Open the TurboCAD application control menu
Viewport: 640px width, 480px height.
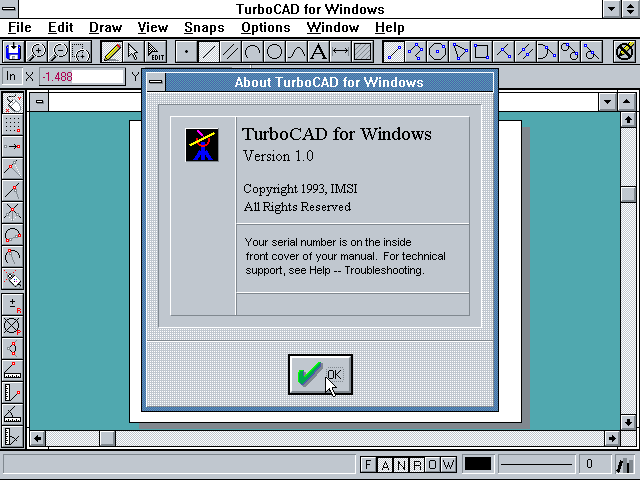click(9, 9)
